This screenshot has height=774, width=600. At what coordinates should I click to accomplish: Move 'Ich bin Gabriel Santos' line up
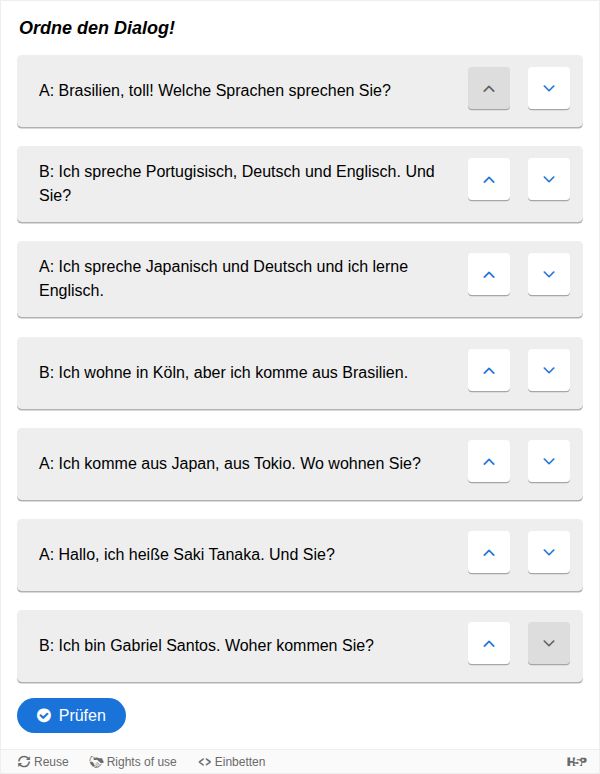click(489, 644)
